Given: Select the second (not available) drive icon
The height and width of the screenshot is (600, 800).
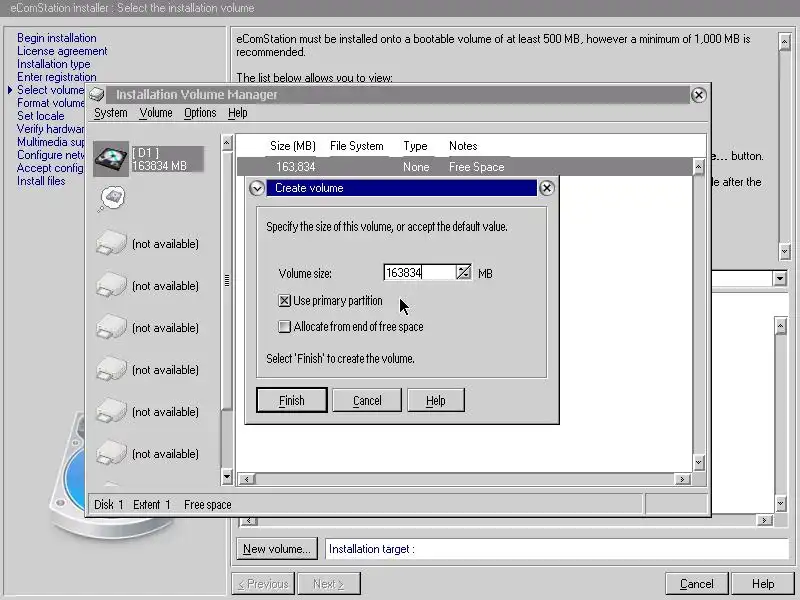Looking at the screenshot, I should (111, 285).
